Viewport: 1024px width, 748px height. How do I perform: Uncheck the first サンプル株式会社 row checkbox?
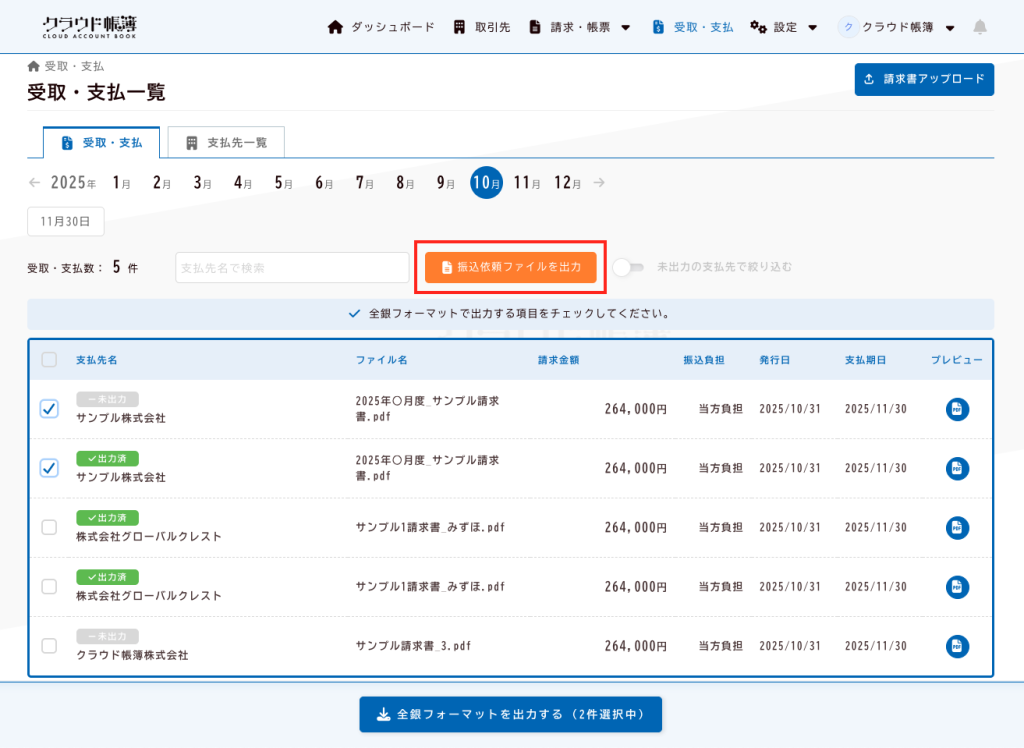[49, 409]
